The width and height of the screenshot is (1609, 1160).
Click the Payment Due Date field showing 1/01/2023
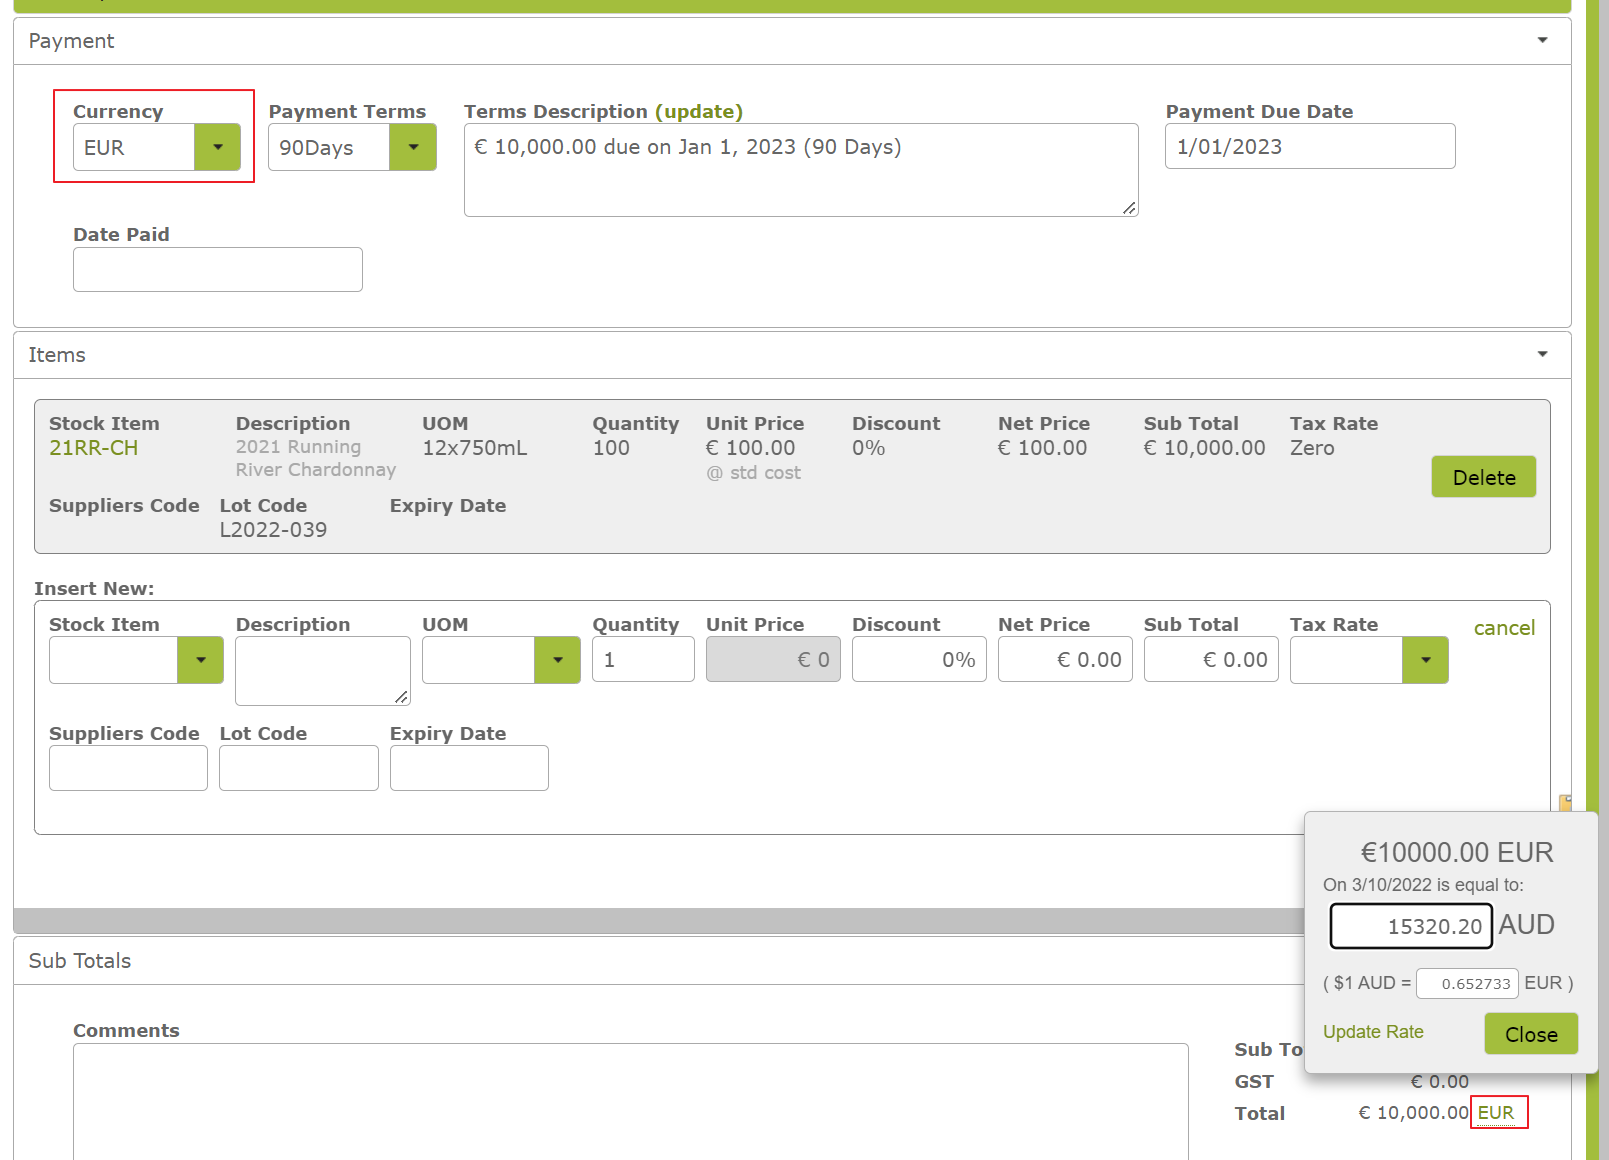click(x=1309, y=146)
